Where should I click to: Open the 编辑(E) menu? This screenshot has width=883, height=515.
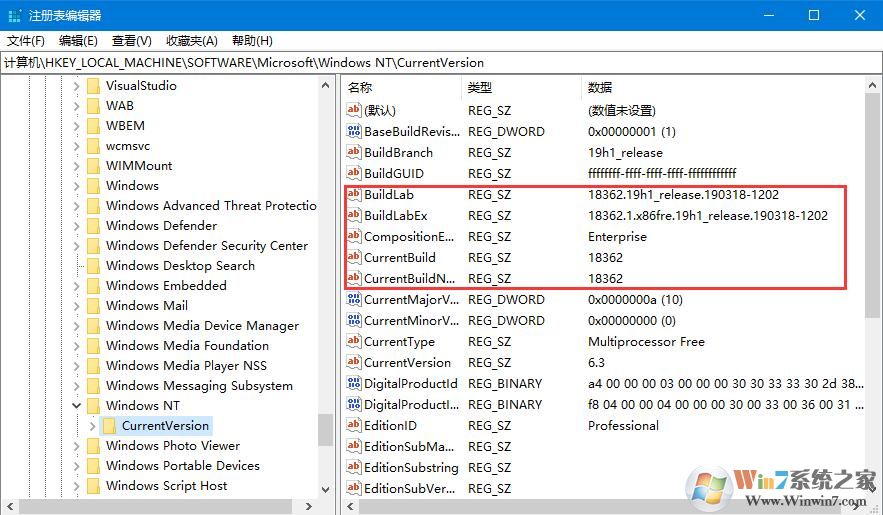[78, 41]
